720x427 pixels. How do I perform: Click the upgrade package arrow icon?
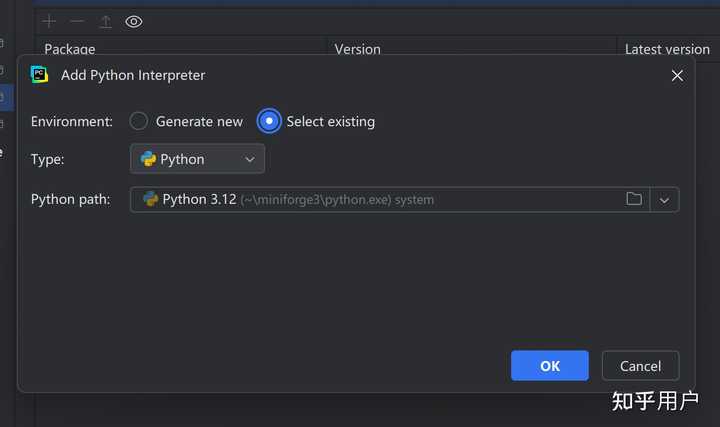click(x=106, y=22)
